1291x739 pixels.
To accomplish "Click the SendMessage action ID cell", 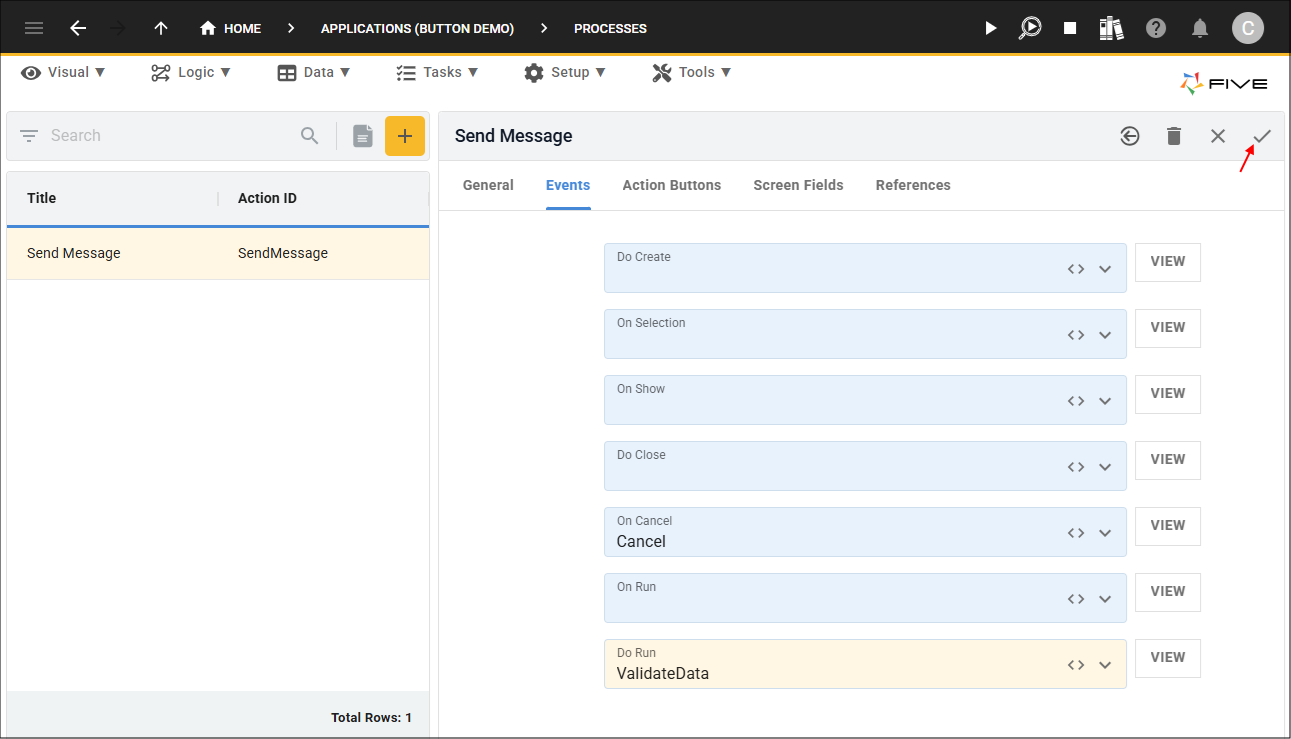I will [283, 254].
